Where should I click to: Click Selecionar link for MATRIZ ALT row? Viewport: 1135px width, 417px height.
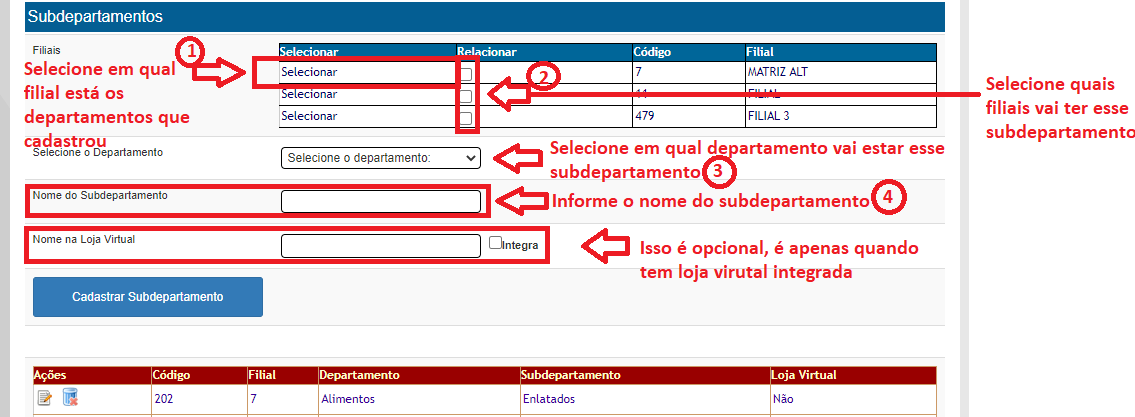[x=309, y=73]
